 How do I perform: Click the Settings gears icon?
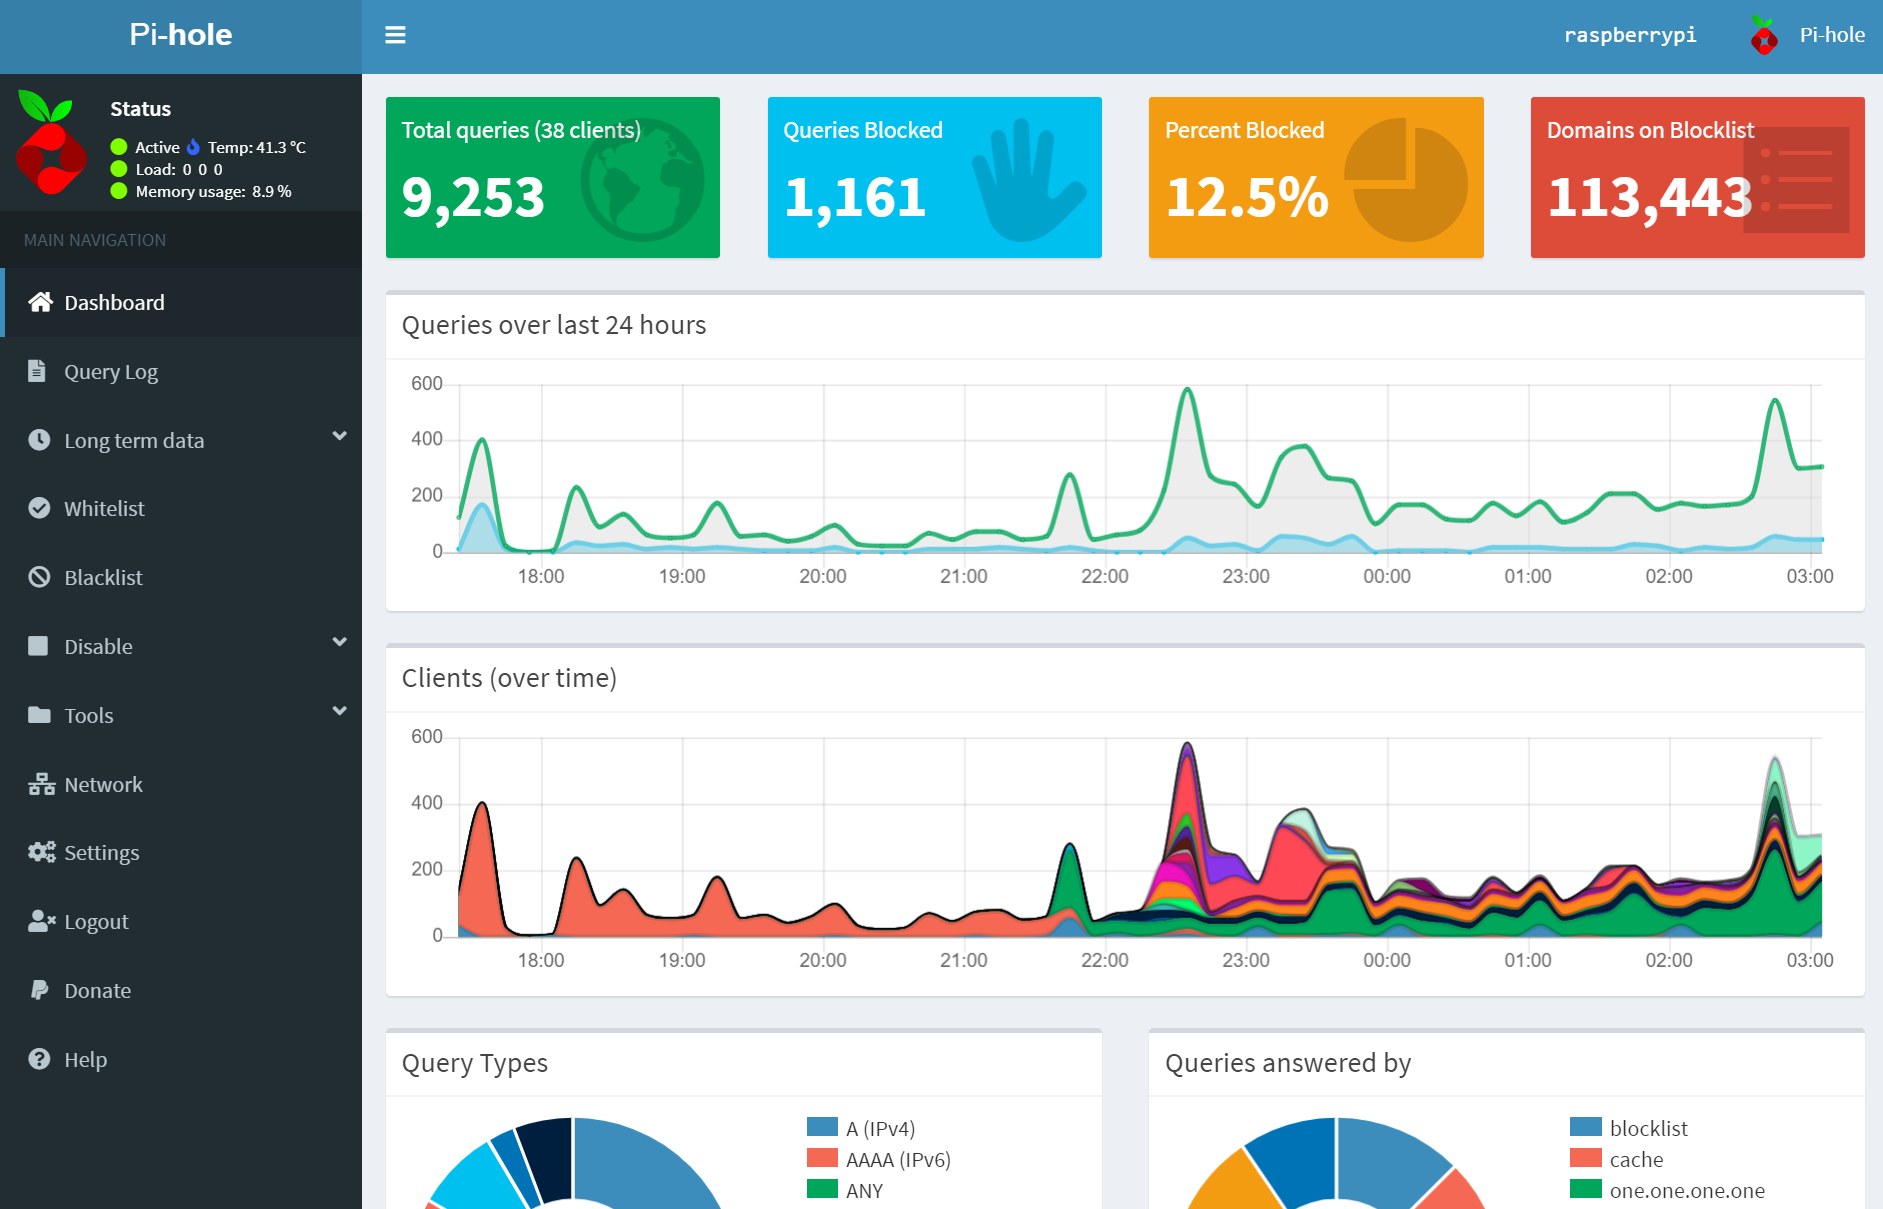42,852
